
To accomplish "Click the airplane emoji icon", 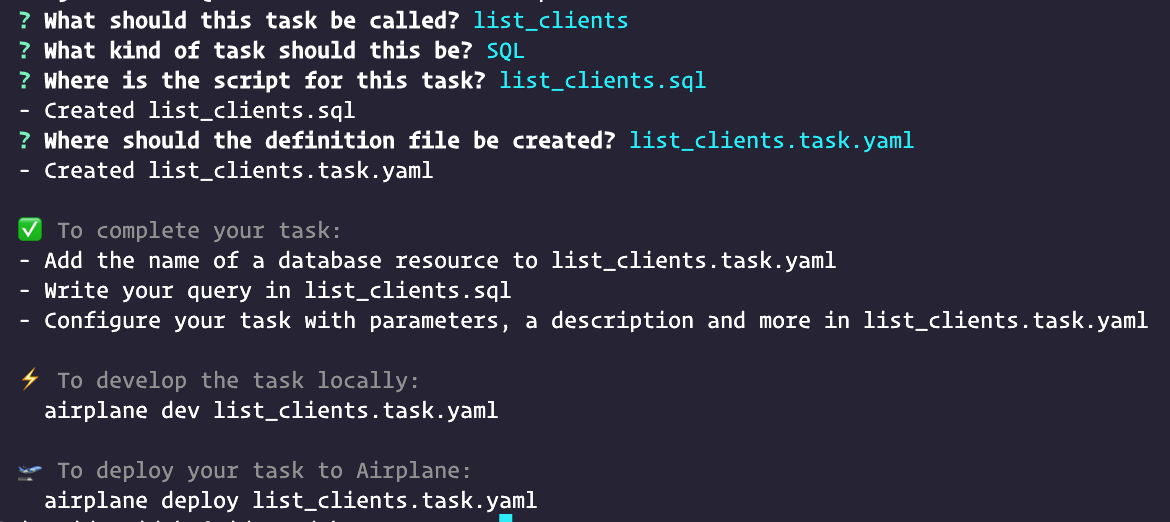I will 31,471.
